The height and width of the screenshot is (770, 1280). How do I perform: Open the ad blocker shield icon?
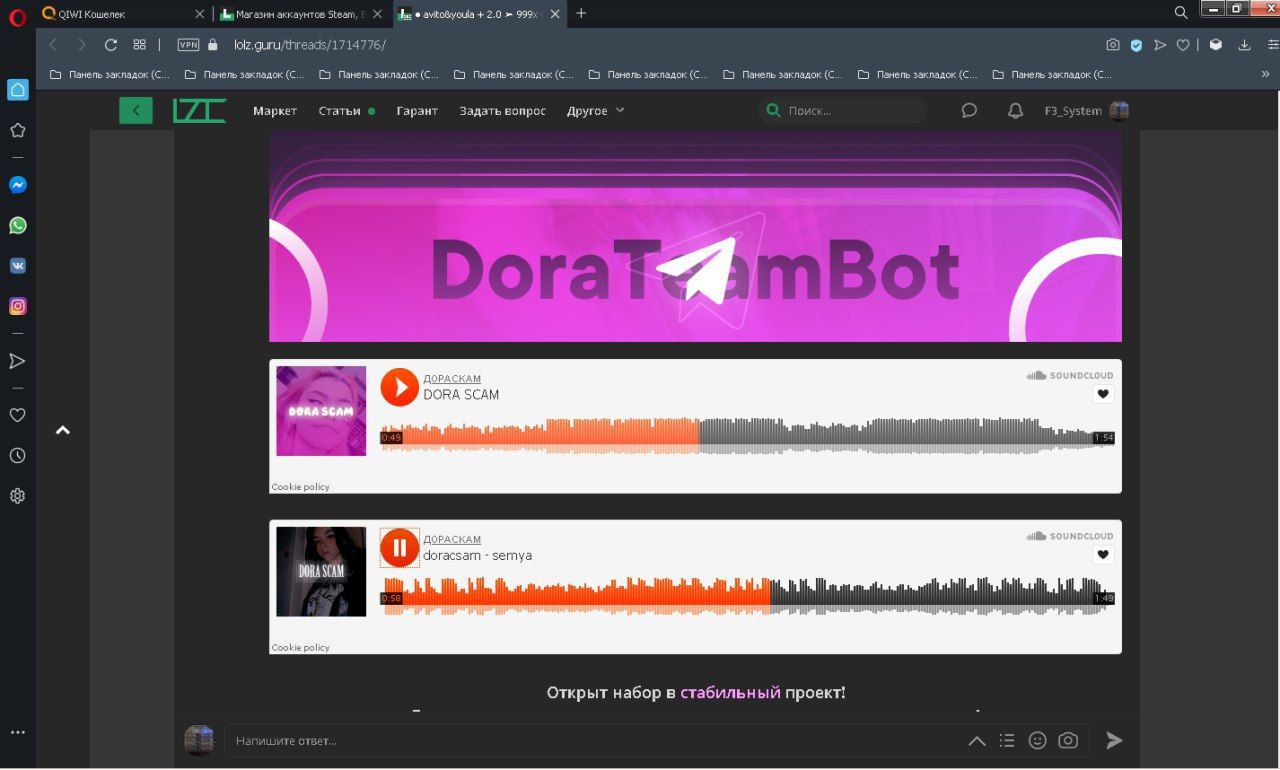point(1137,45)
